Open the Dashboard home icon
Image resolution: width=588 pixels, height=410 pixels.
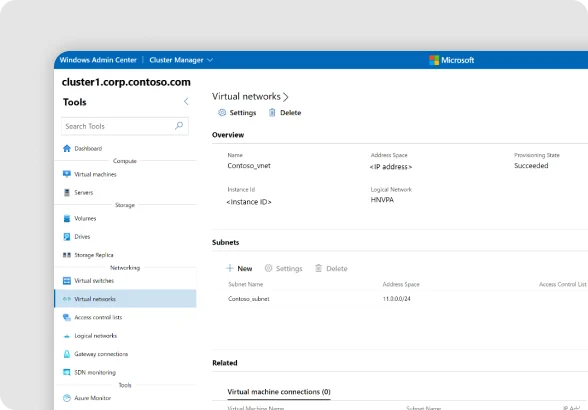[x=67, y=148]
